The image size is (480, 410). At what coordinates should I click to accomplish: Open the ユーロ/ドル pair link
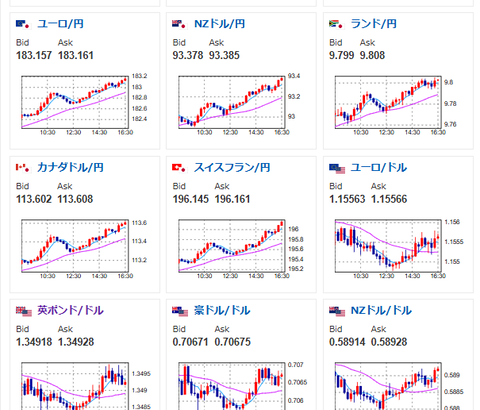pyautogui.click(x=379, y=167)
